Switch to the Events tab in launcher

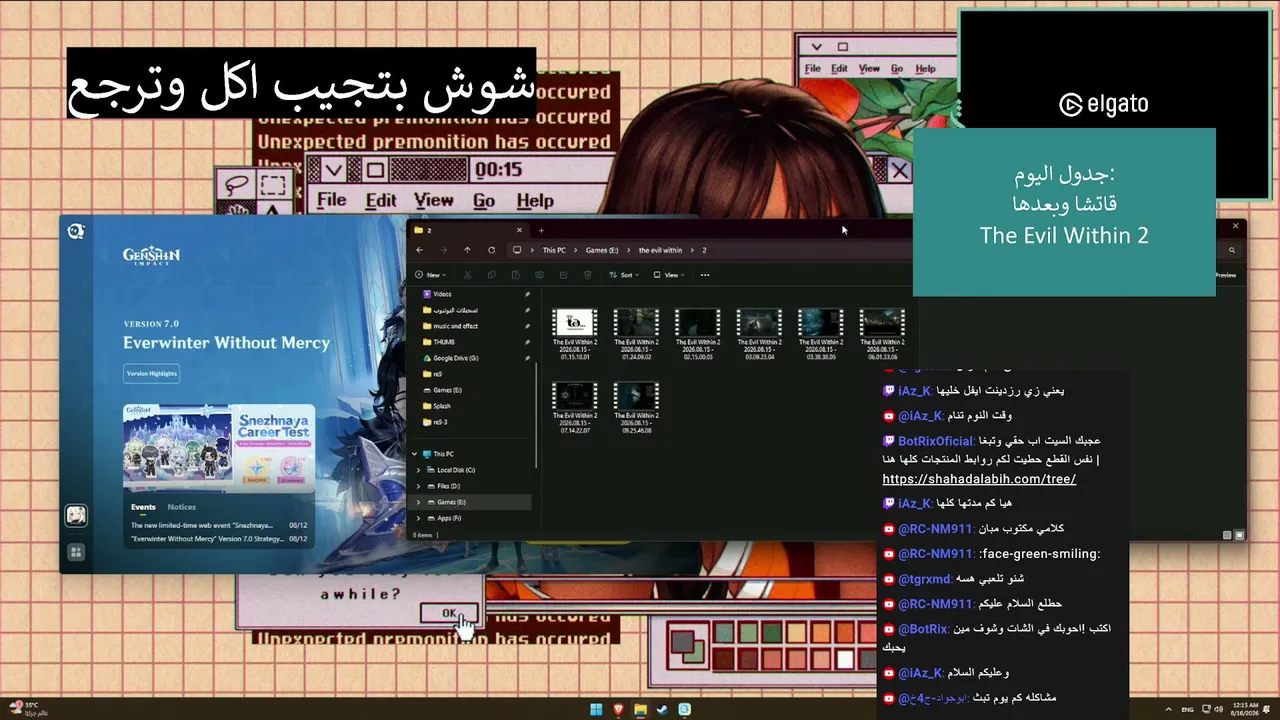coord(143,507)
